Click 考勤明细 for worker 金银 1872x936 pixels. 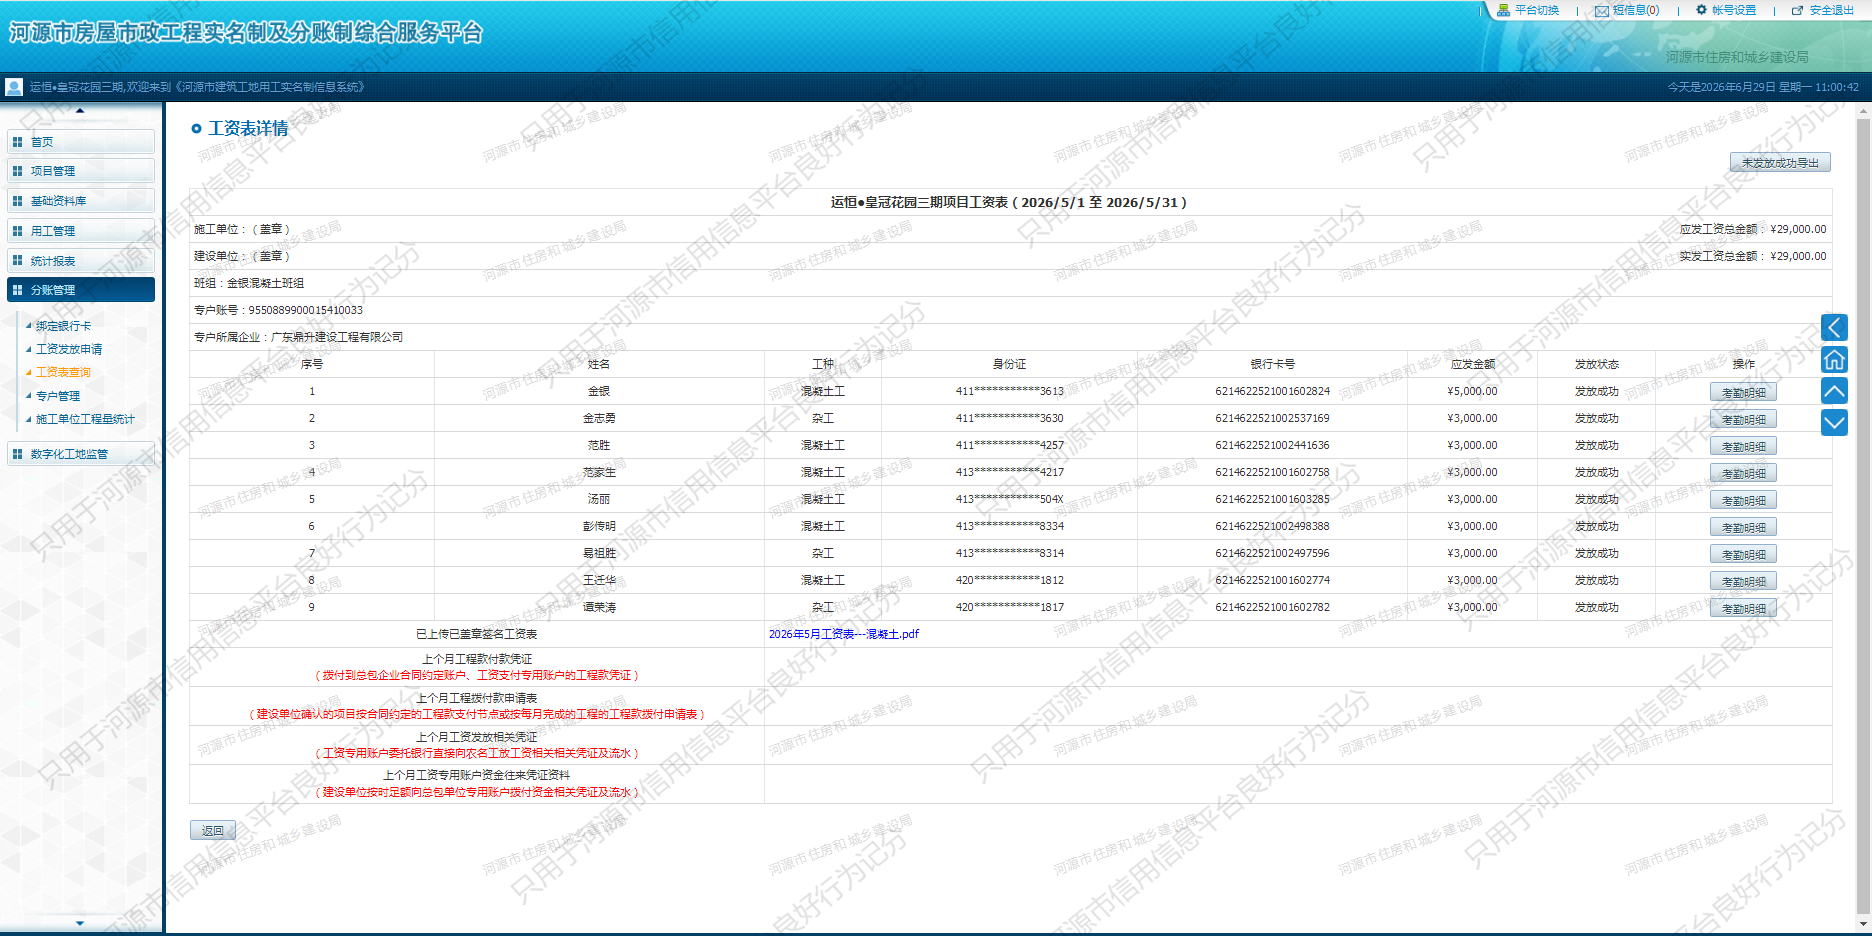click(1743, 392)
